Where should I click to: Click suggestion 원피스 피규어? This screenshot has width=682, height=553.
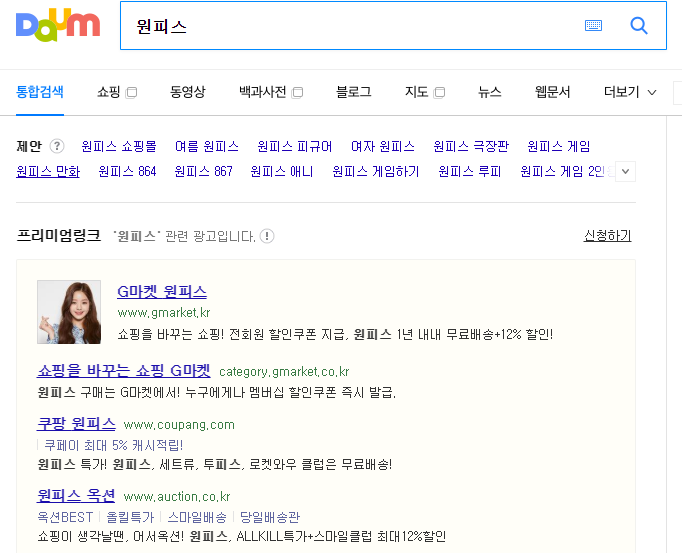[294, 146]
